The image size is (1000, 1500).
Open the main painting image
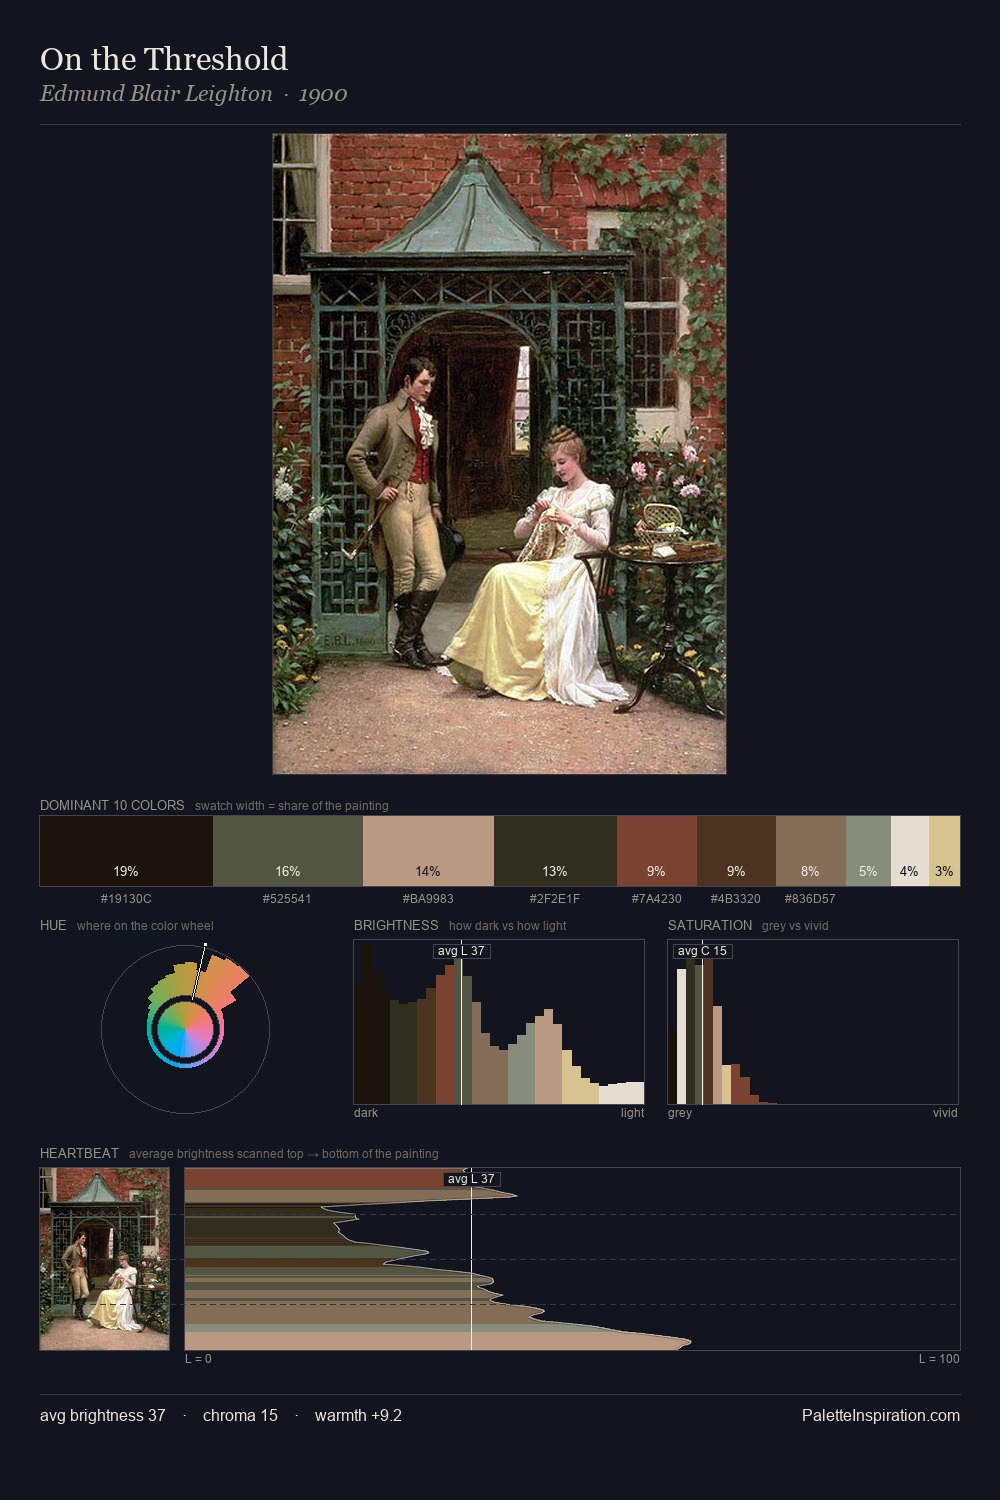499,454
